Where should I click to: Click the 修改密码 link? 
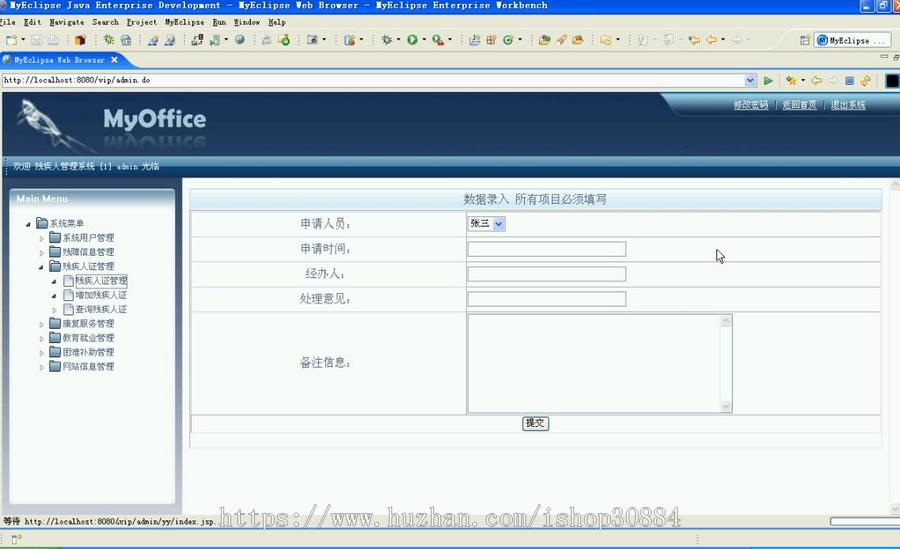751,105
